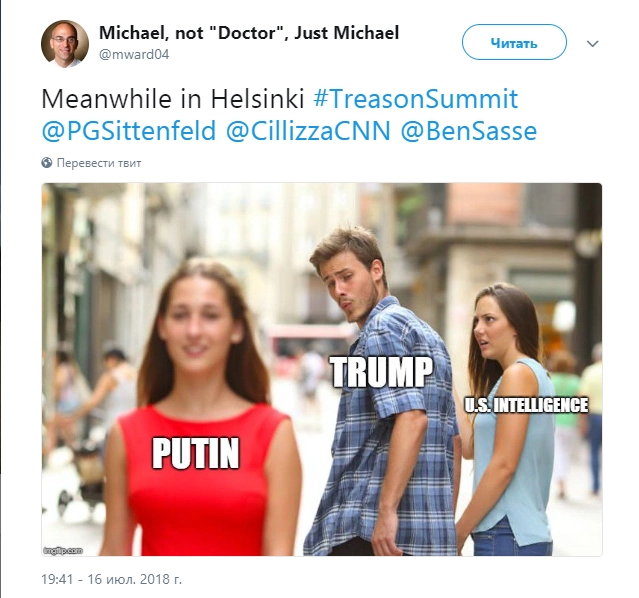Screen dimensions: 639x598
Task: Open the tweet timestamp 19:41 - 16 июл. 2018
Action: 112,579
